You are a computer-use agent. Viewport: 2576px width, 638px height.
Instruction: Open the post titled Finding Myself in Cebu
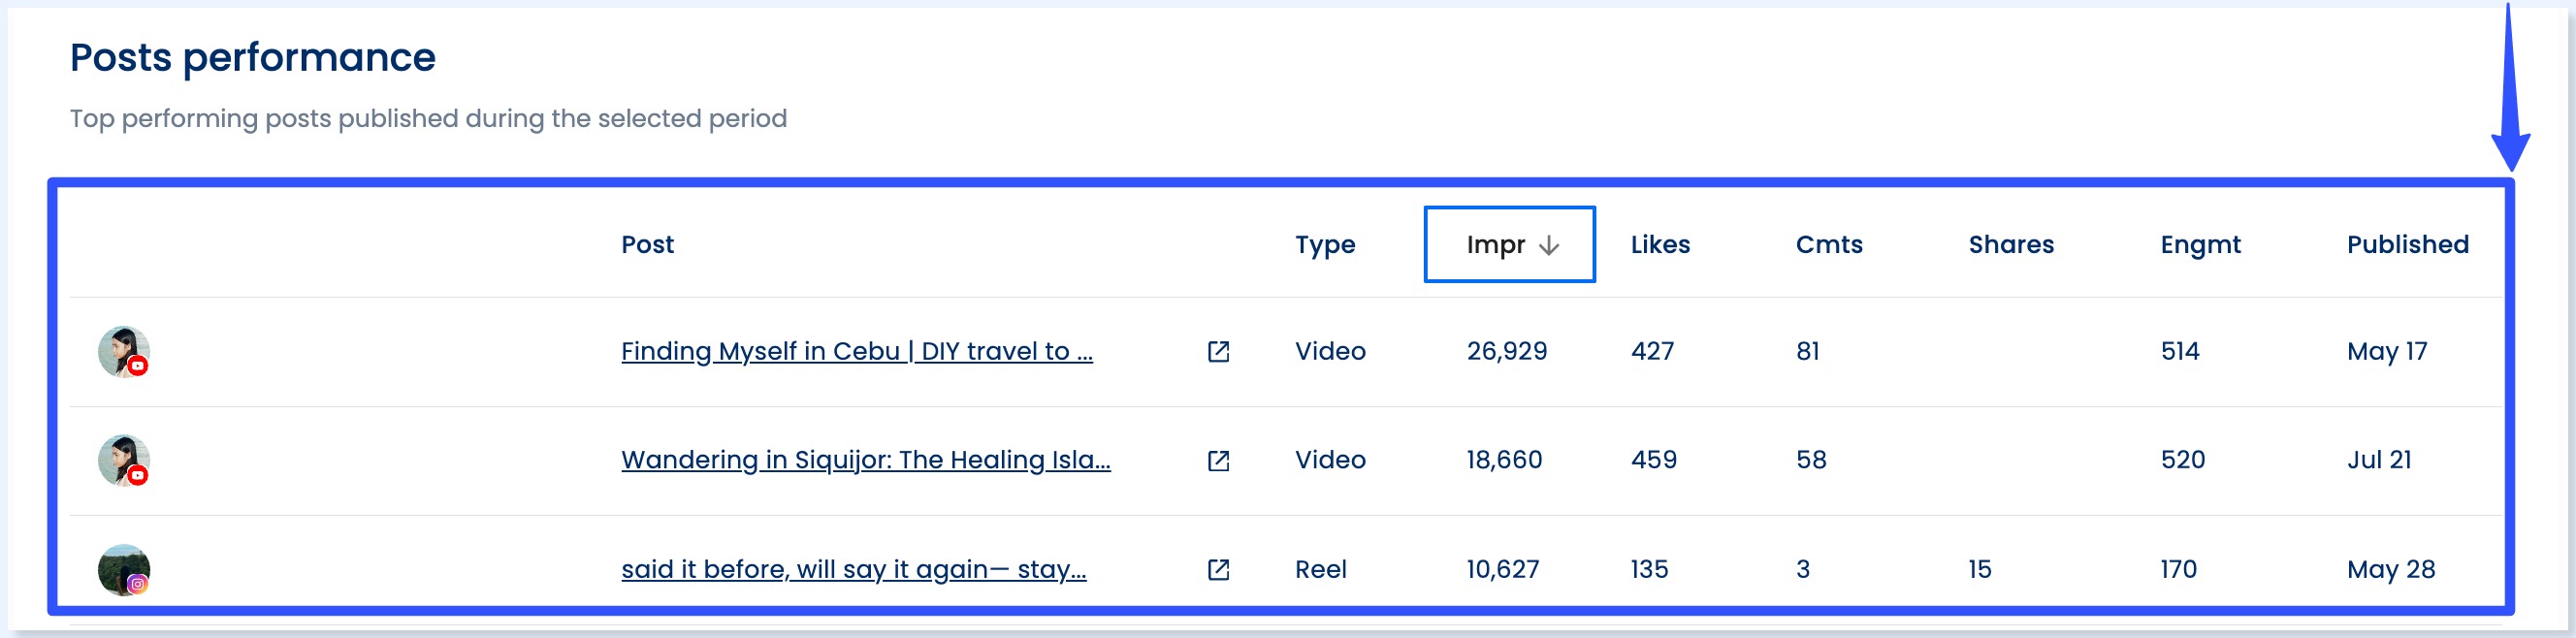pos(857,352)
